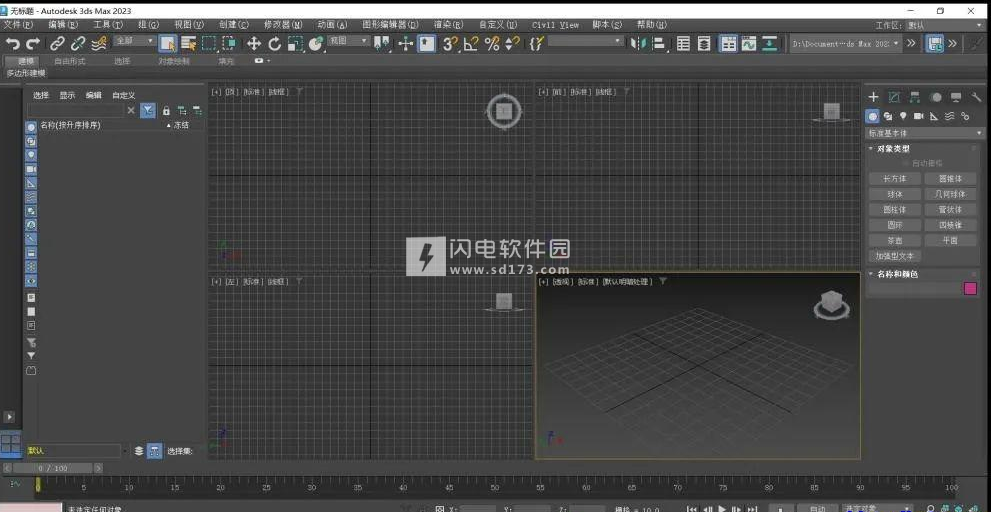This screenshot has height=512, width=991.
Task: Toggle Percent Snap in toolbar
Action: [x=492, y=43]
